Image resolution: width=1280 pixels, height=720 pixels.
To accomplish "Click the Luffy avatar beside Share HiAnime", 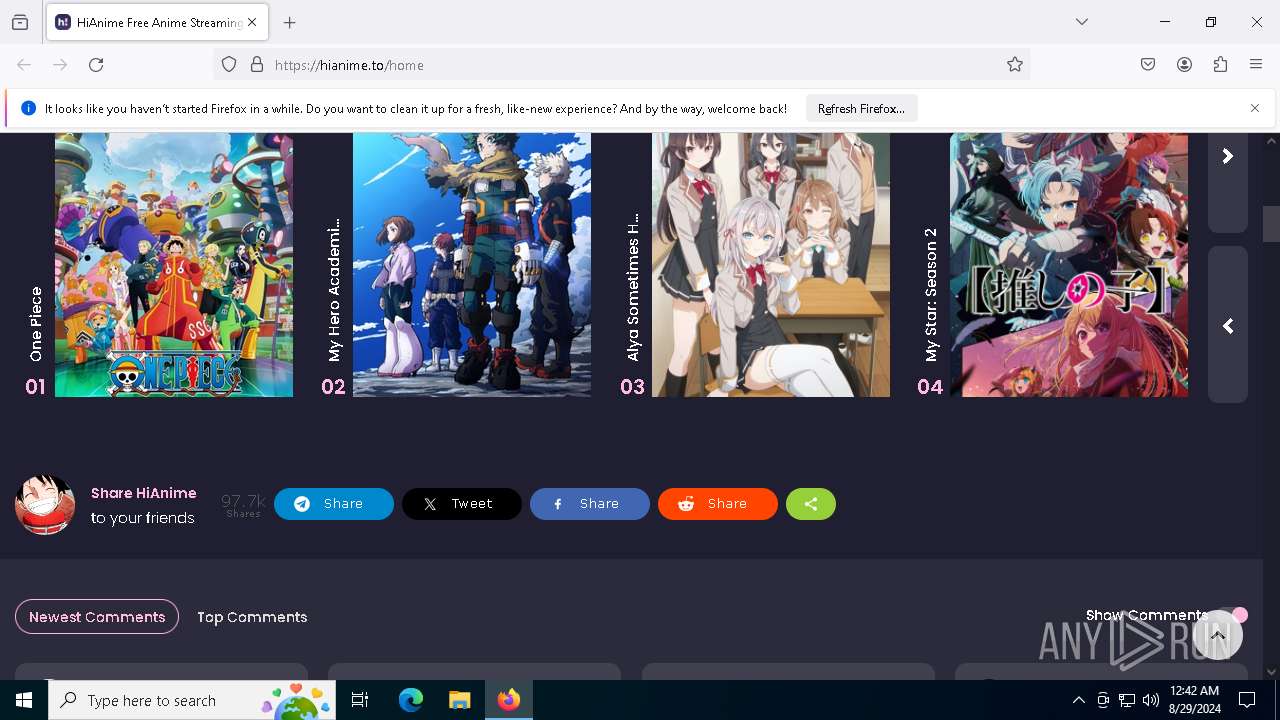I will pos(45,504).
